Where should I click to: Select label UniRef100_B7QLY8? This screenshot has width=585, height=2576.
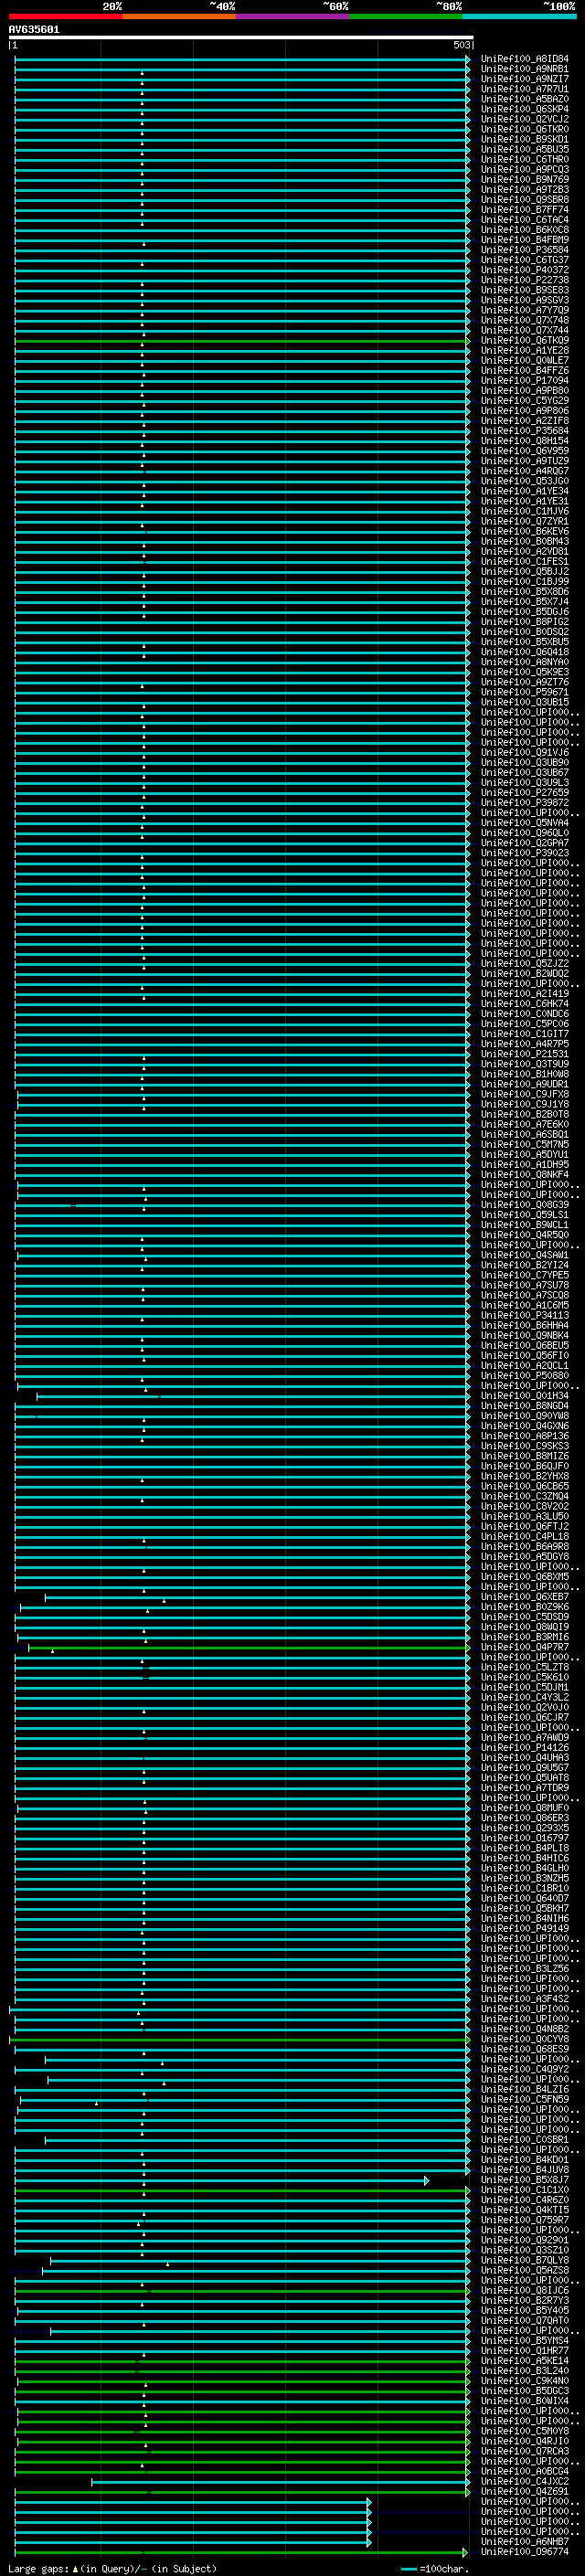click(x=525, y=2260)
